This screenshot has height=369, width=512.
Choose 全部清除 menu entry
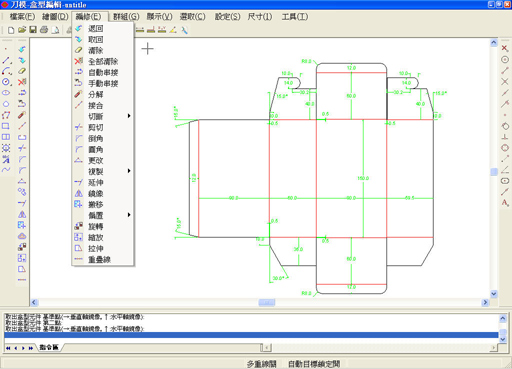(103, 61)
